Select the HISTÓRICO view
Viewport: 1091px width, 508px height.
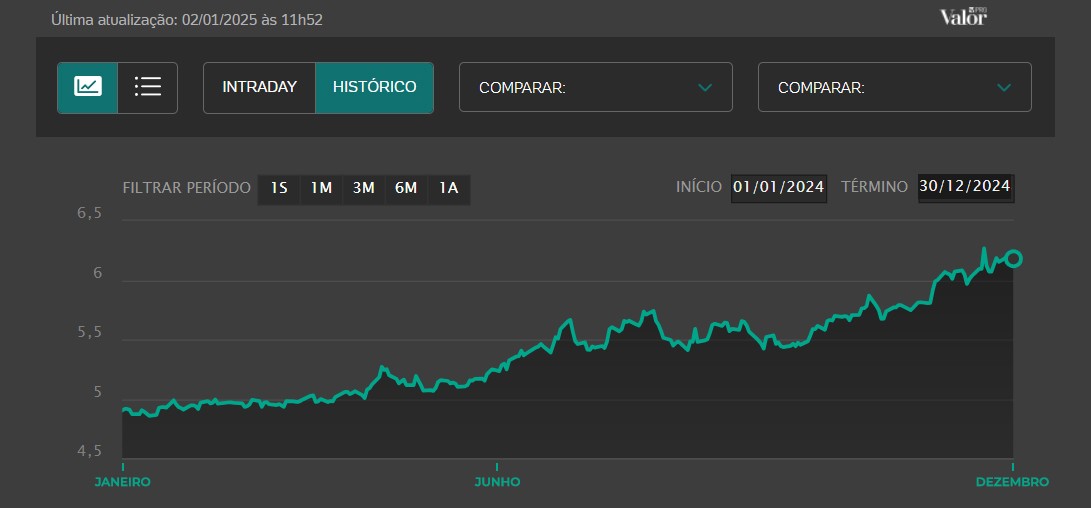[x=374, y=87]
